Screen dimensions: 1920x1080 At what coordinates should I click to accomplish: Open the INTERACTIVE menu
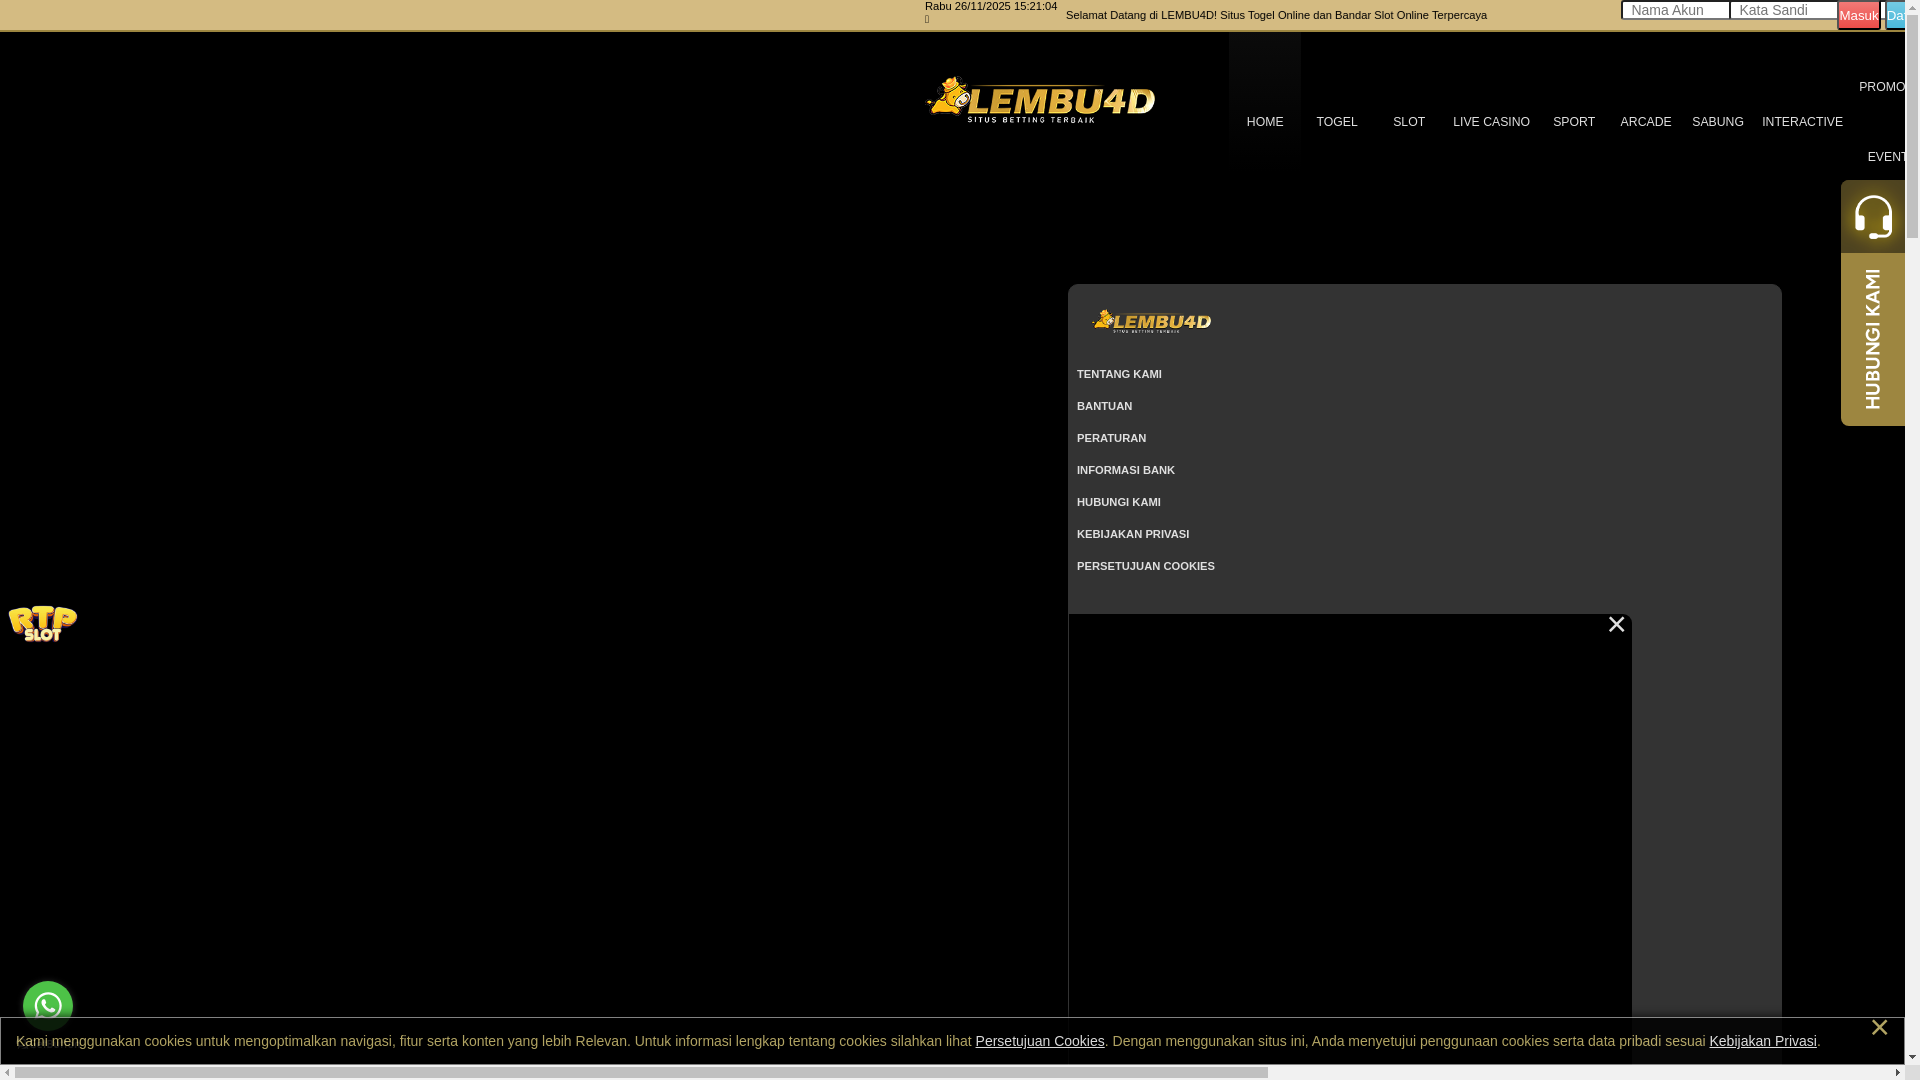point(1802,122)
